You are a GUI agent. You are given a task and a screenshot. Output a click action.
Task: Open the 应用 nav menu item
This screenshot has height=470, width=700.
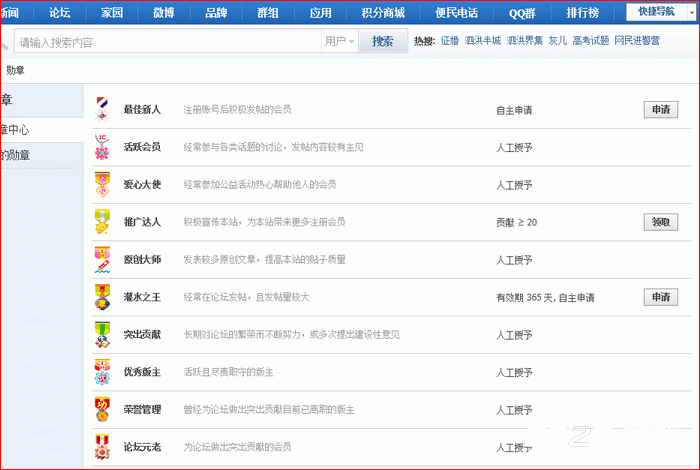(x=321, y=12)
